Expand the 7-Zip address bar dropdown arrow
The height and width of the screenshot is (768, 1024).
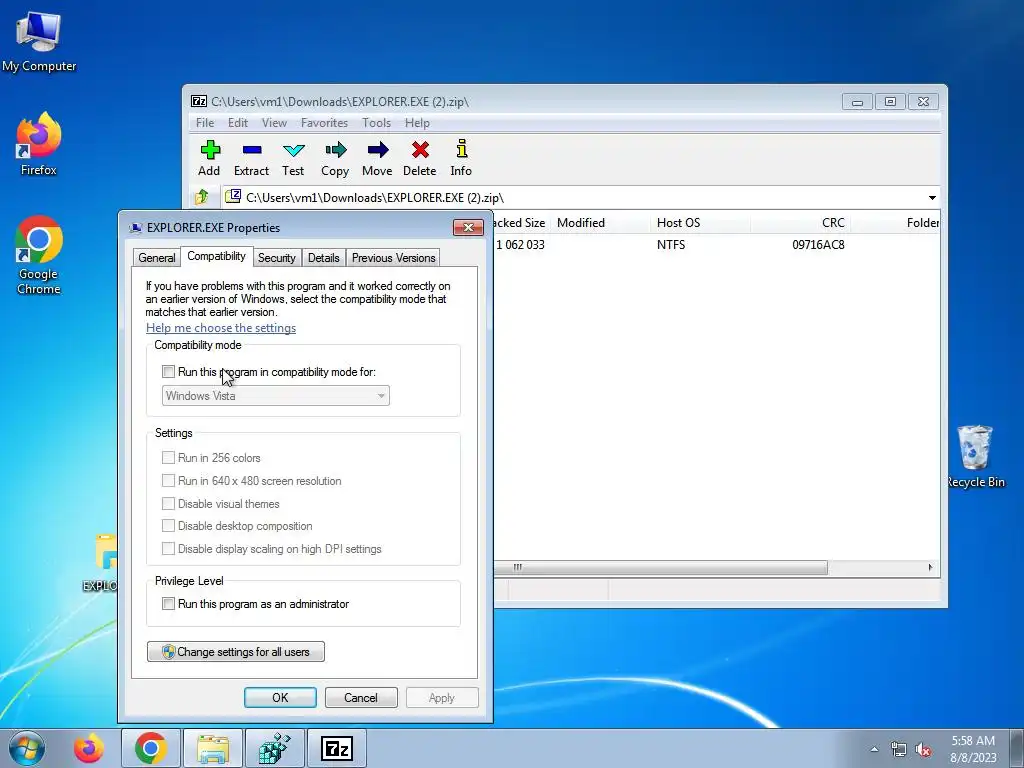(933, 197)
